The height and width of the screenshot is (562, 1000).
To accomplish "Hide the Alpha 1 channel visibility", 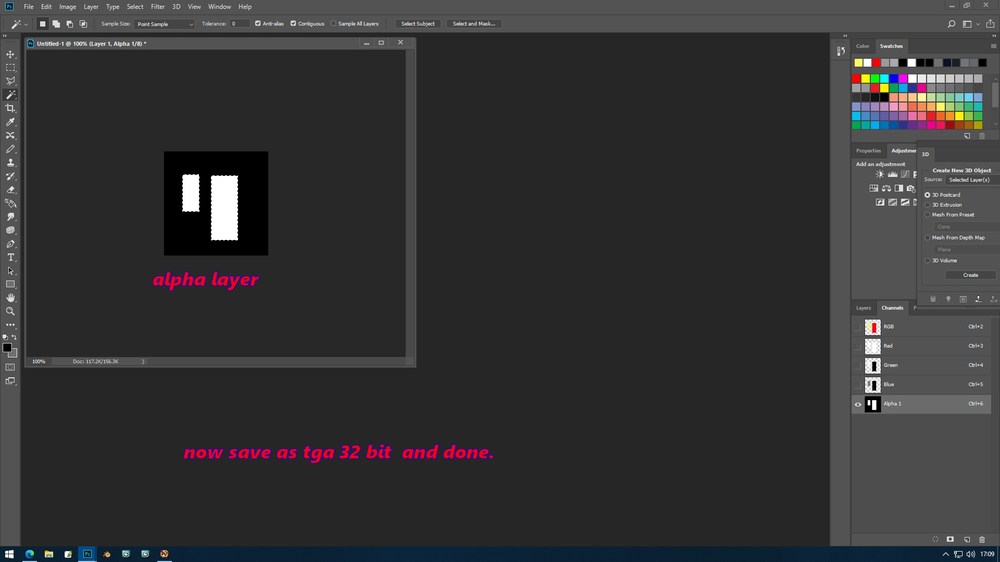I will [858, 404].
